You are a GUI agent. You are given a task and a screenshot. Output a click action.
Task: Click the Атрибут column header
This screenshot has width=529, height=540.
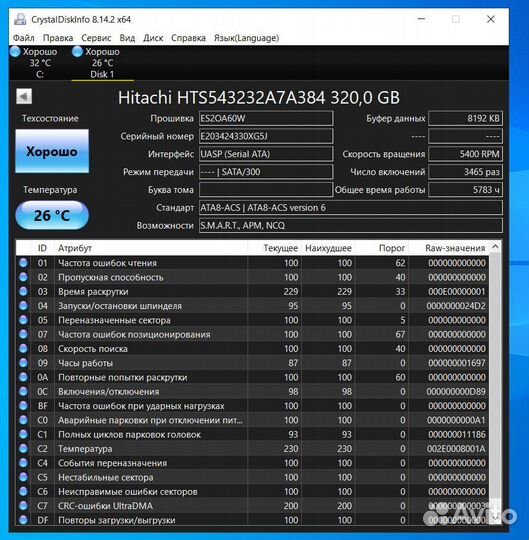click(151, 248)
